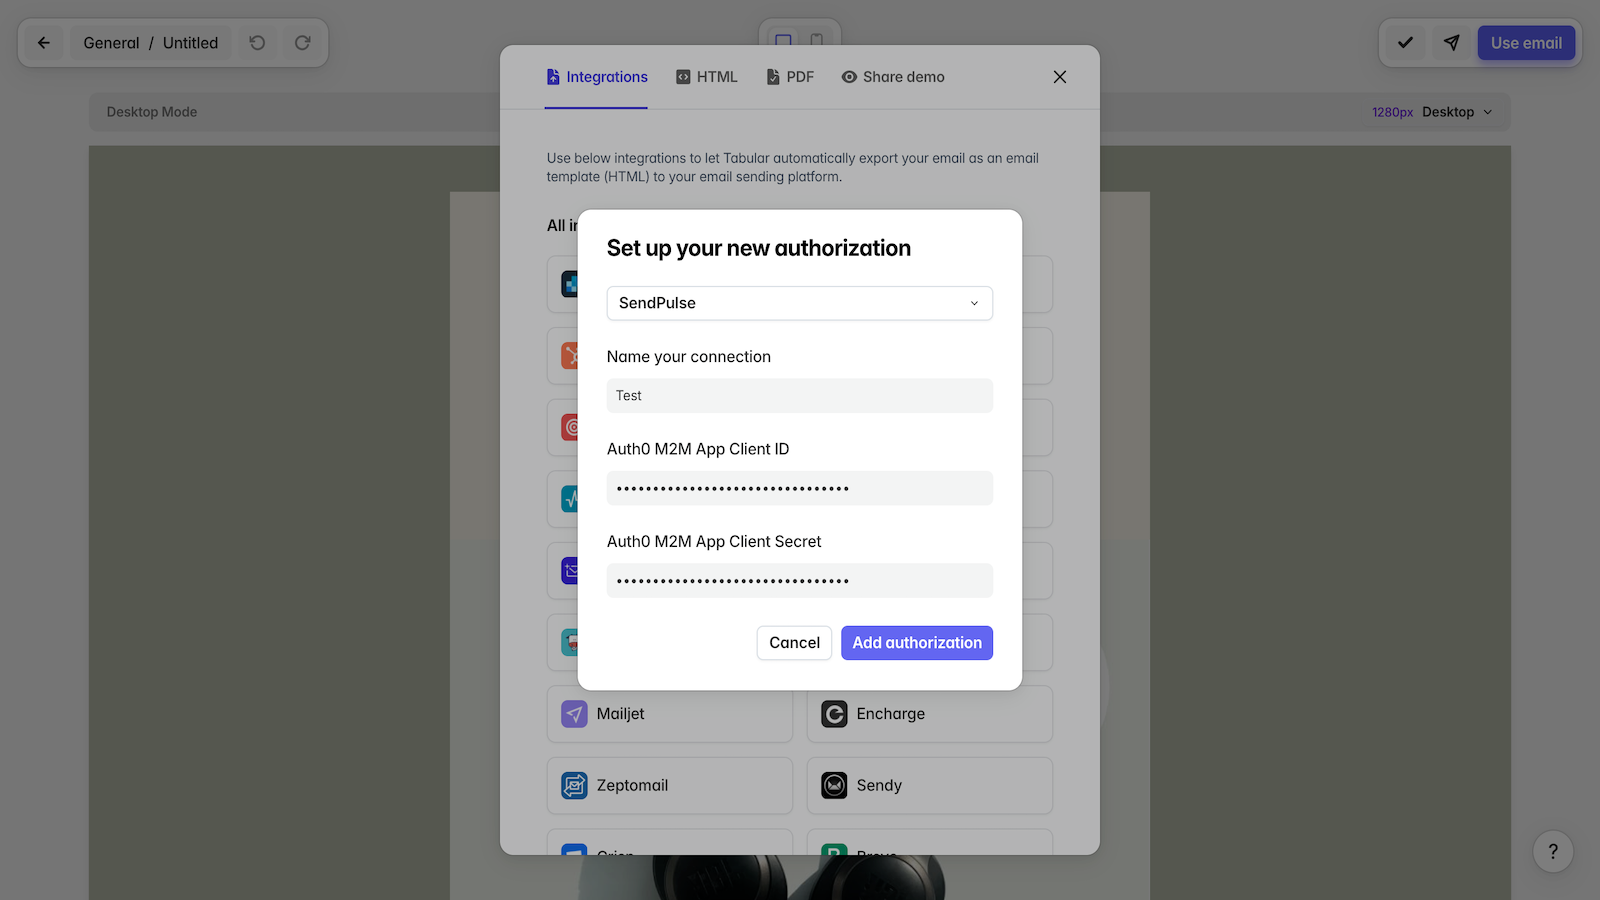Image resolution: width=1600 pixels, height=900 pixels.
Task: Switch to the HTML tab
Action: pyautogui.click(x=707, y=77)
